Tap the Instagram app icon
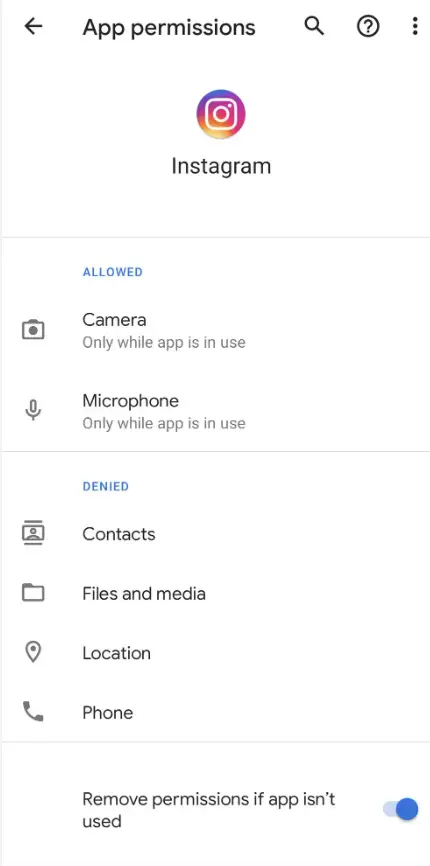 tap(221, 114)
